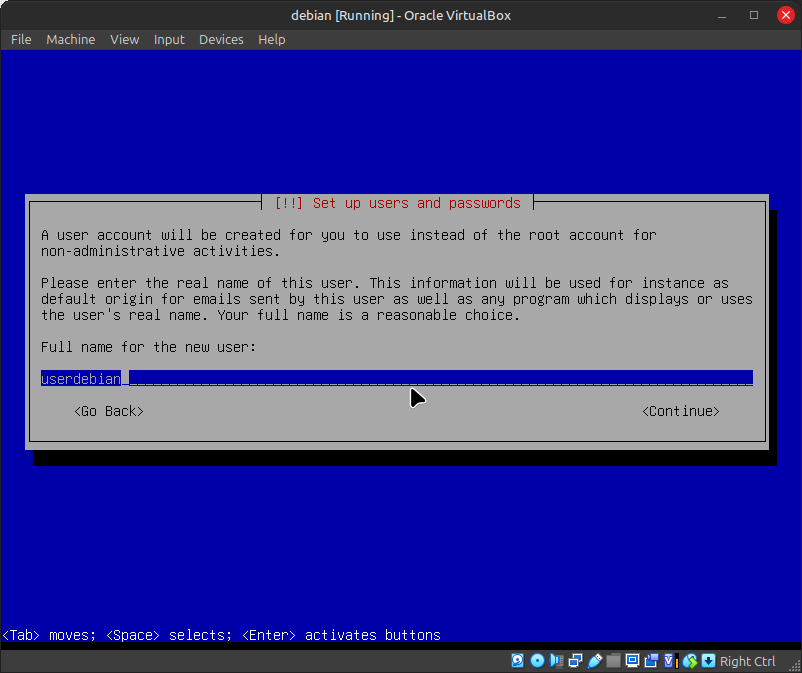Click the keyboard capture arrow icon
This screenshot has width=802, height=673.
tap(708, 661)
